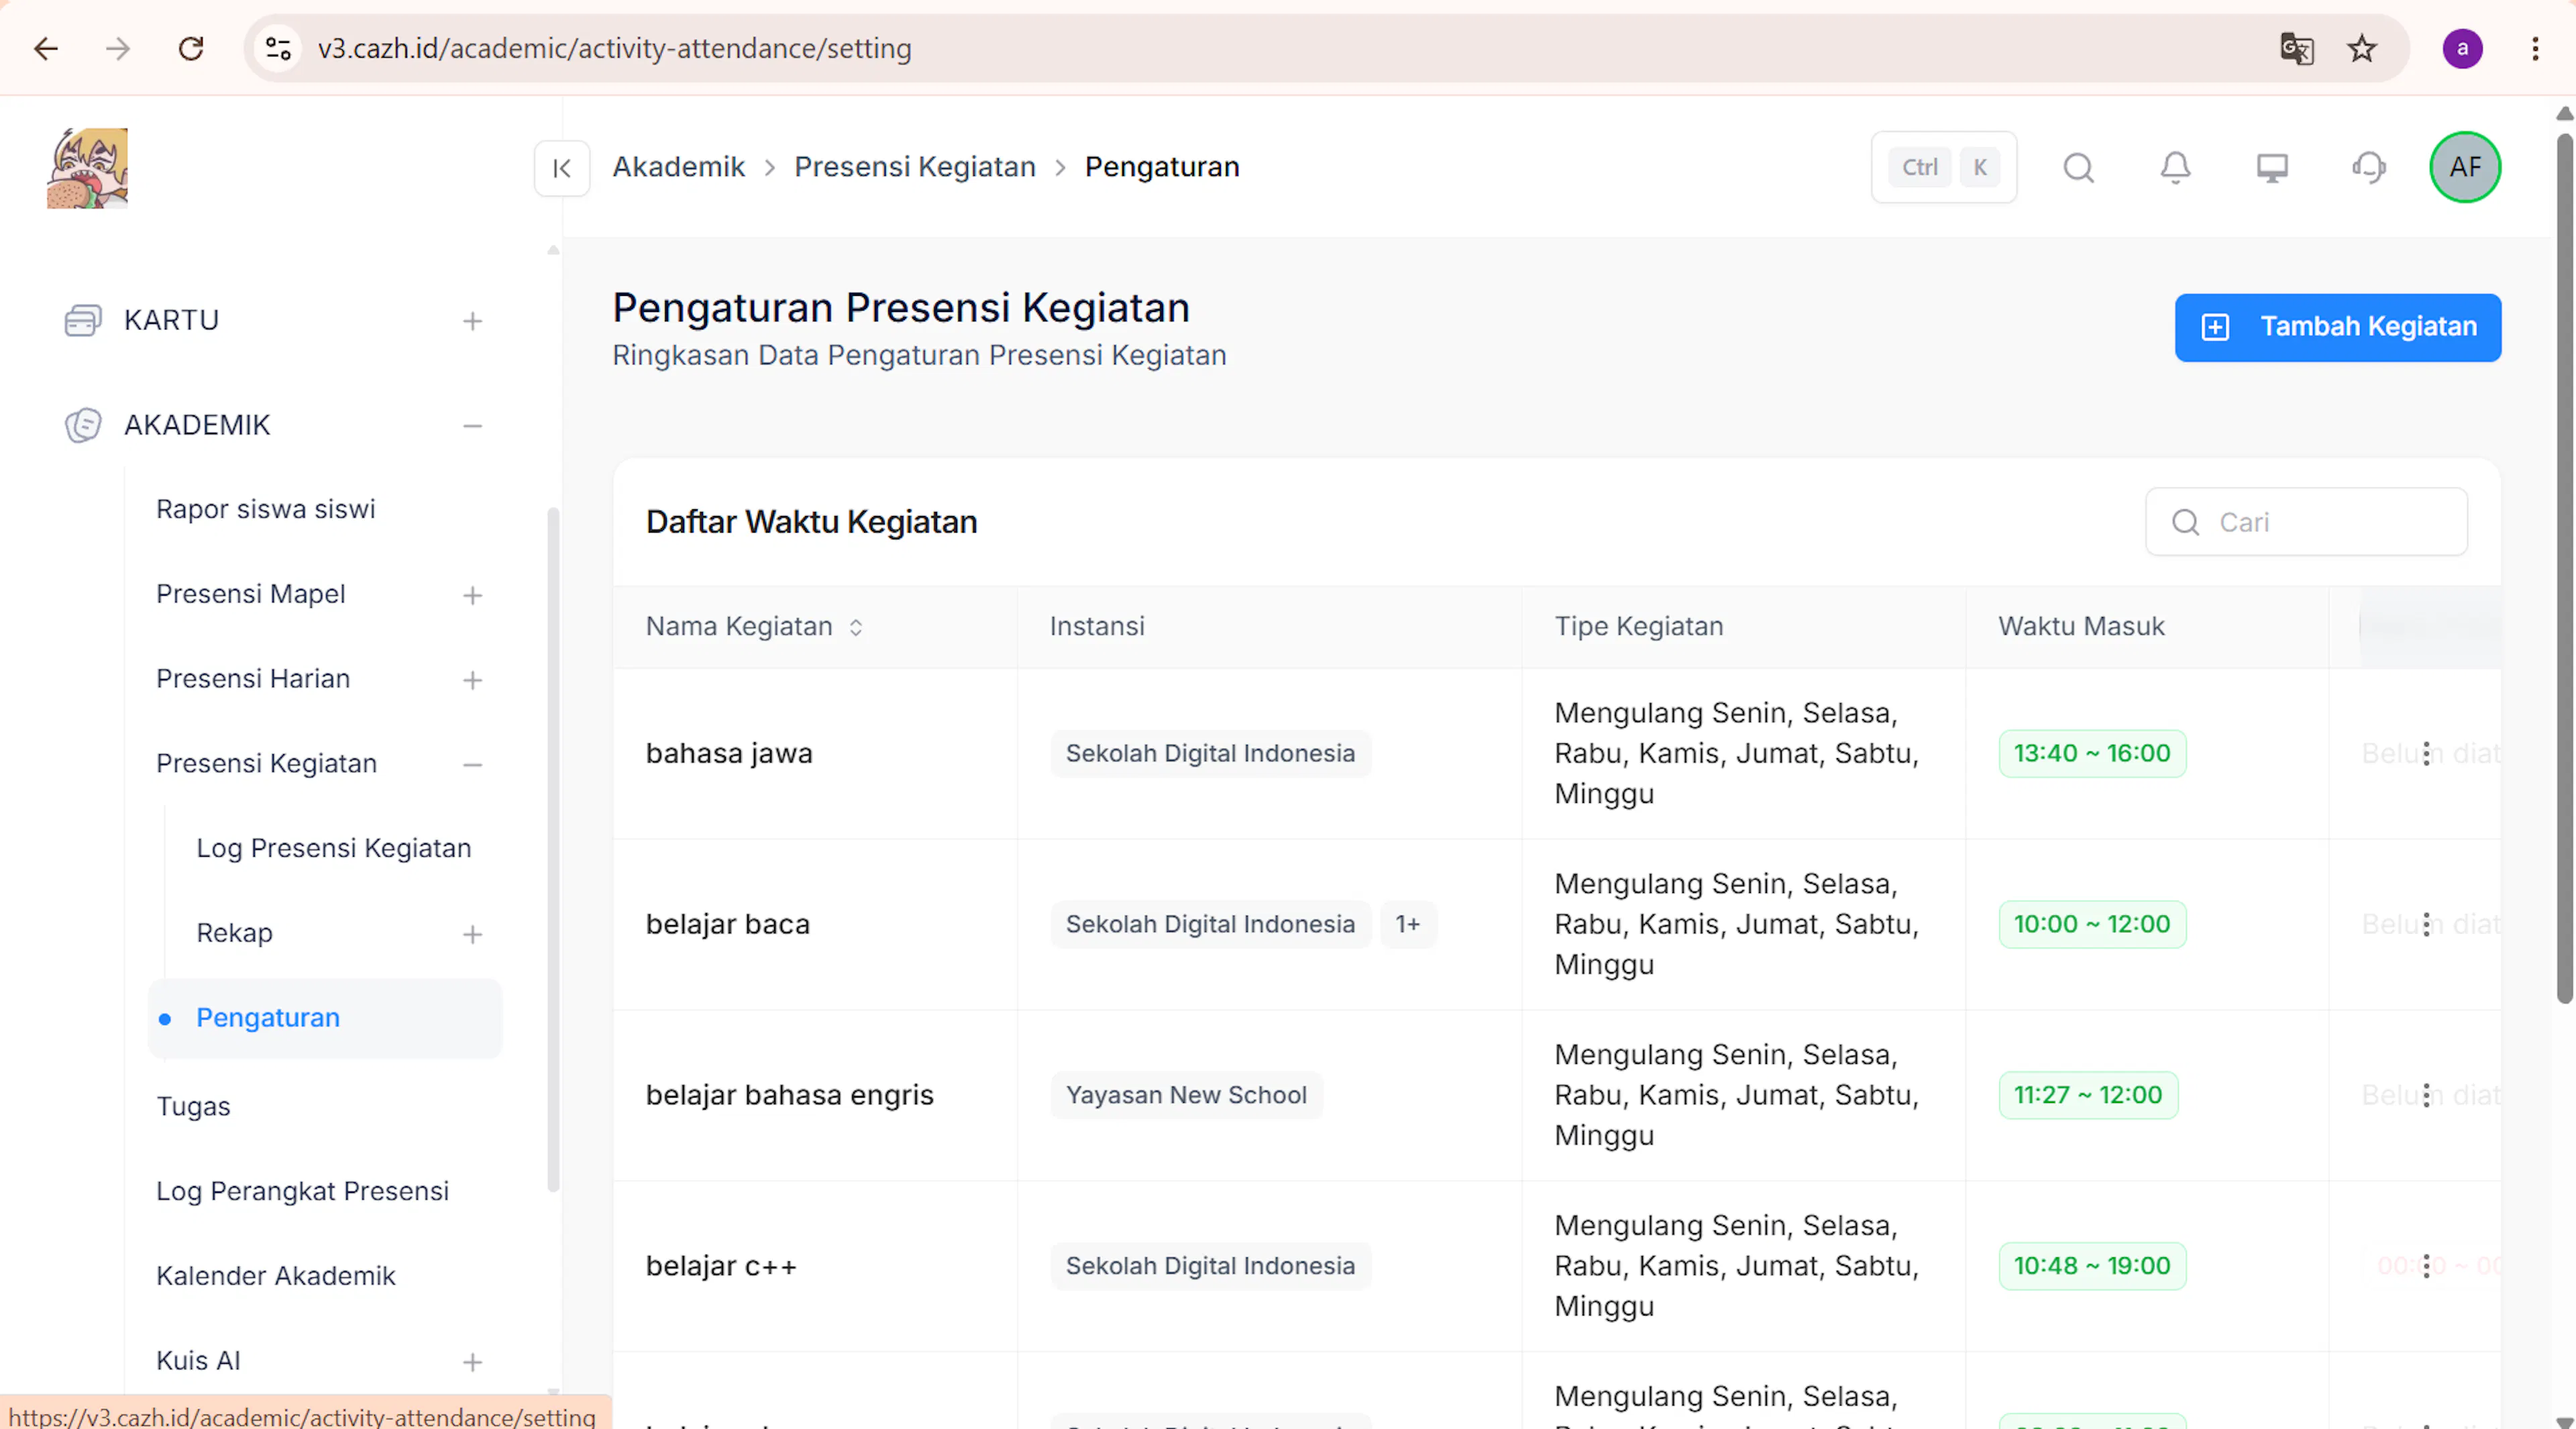Click the Tipe Kegiatan column header

coord(1639,626)
